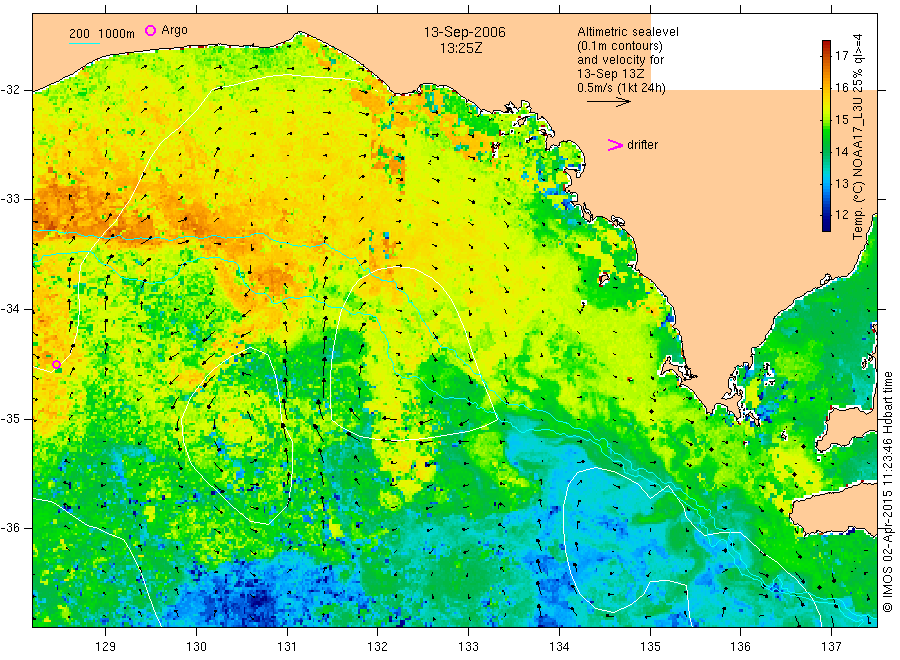Click the longitude label 130
Viewport: 900px width, 660px height.
click(x=196, y=647)
